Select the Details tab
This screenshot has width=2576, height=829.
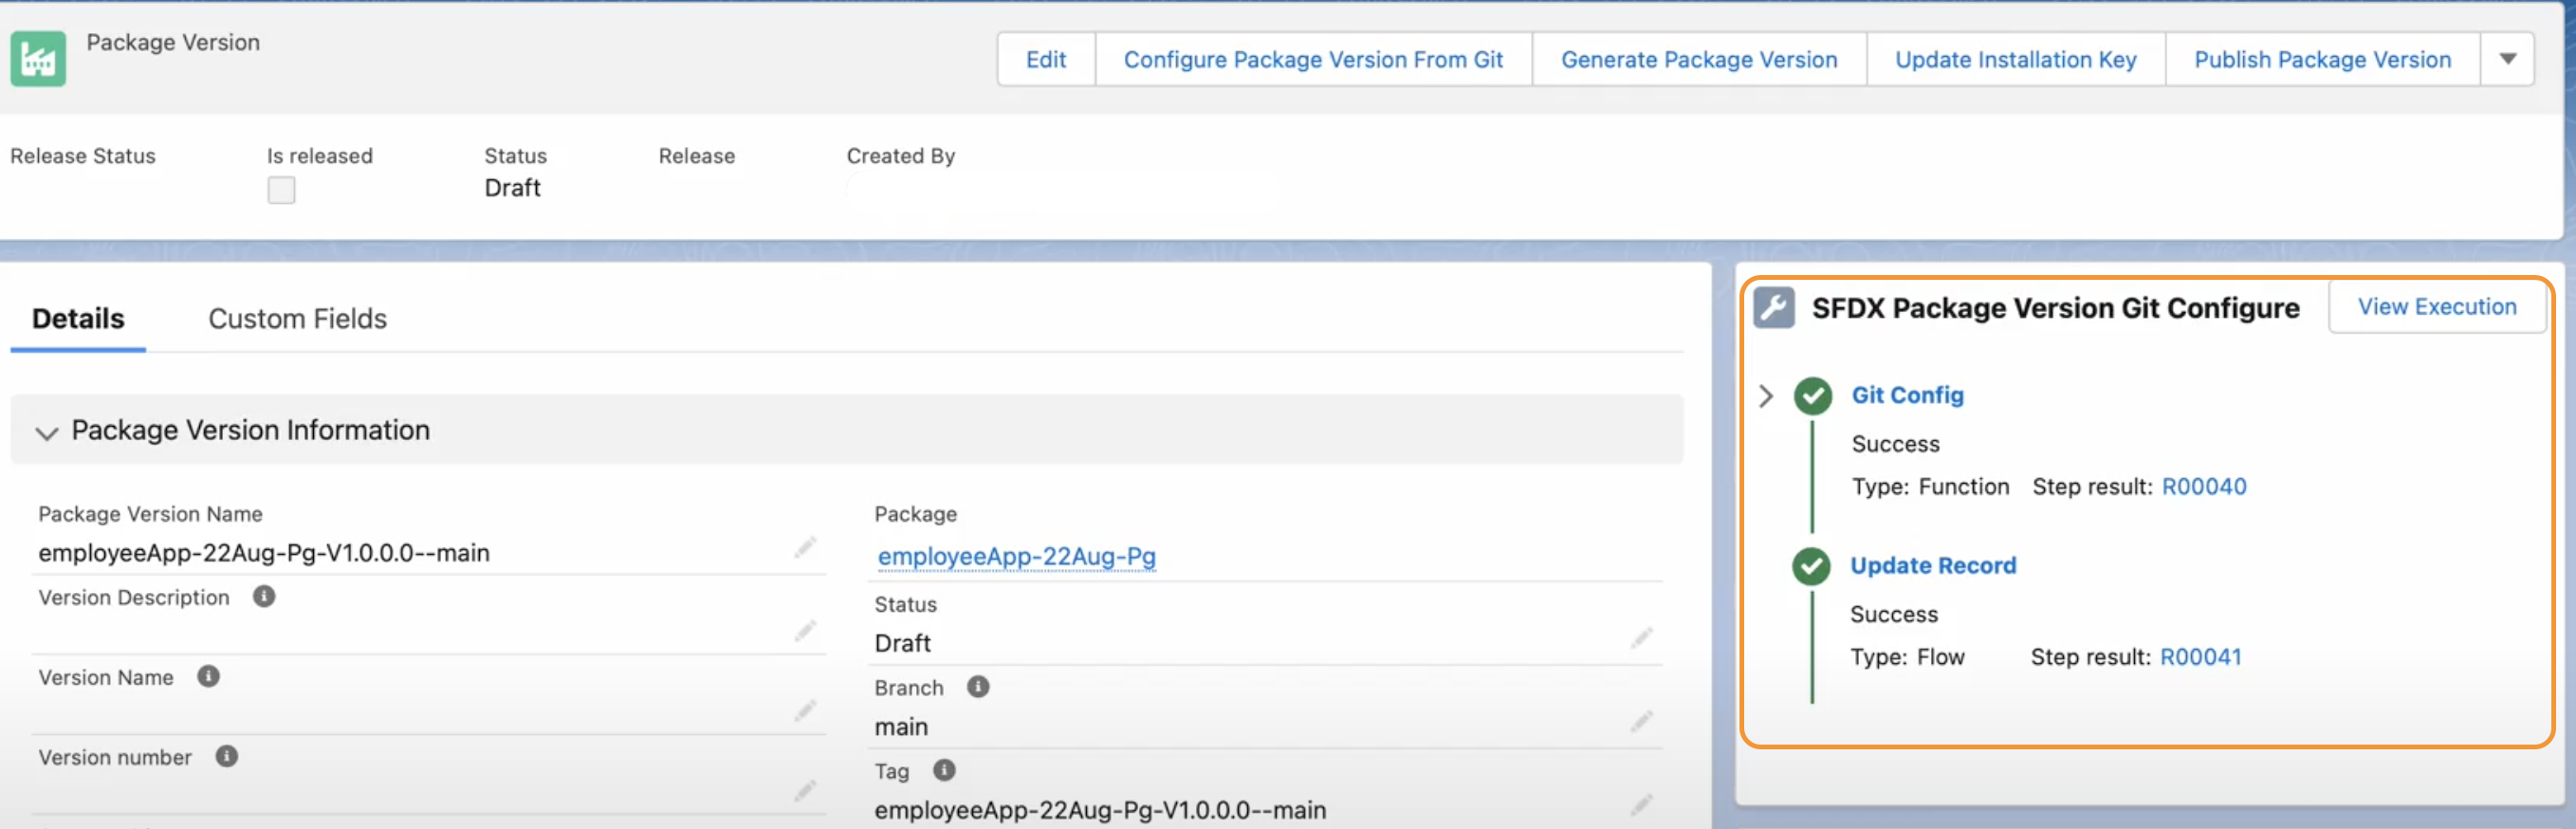coord(78,319)
